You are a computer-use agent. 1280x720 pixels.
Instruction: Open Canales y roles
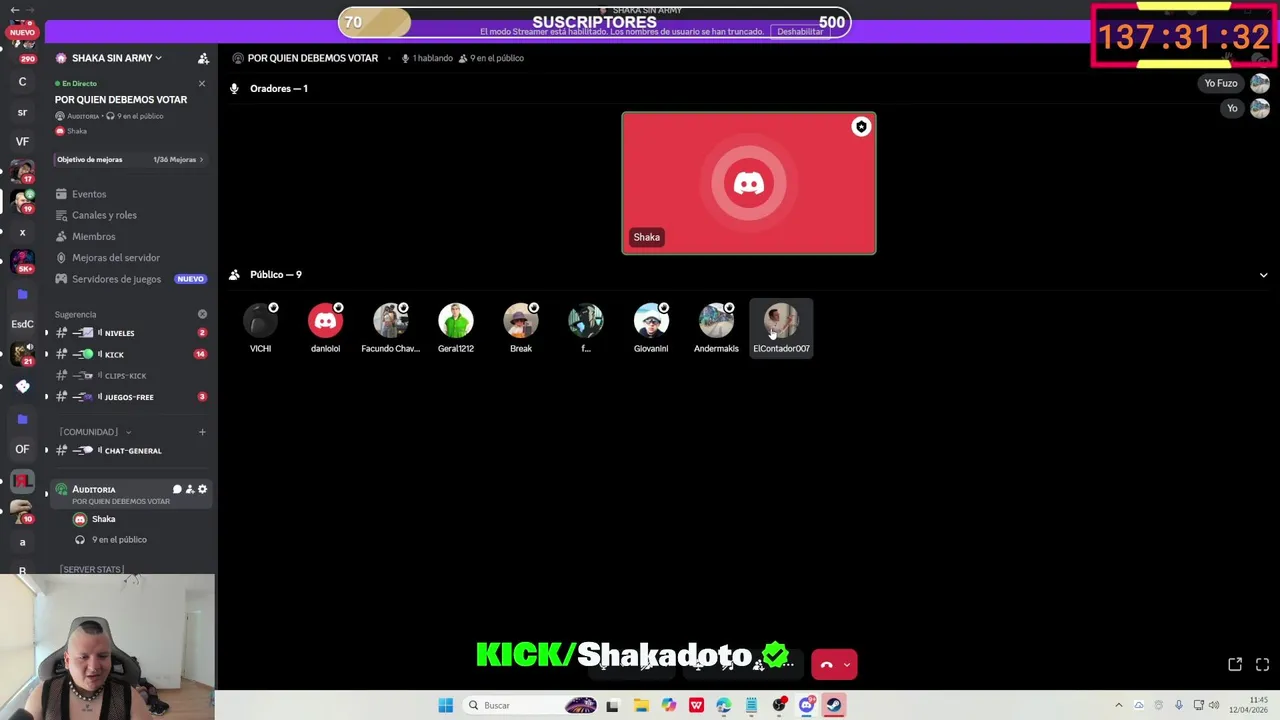(104, 215)
